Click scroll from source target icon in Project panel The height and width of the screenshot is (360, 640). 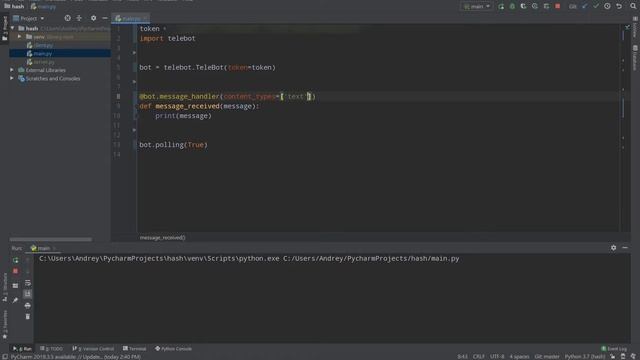point(67,18)
